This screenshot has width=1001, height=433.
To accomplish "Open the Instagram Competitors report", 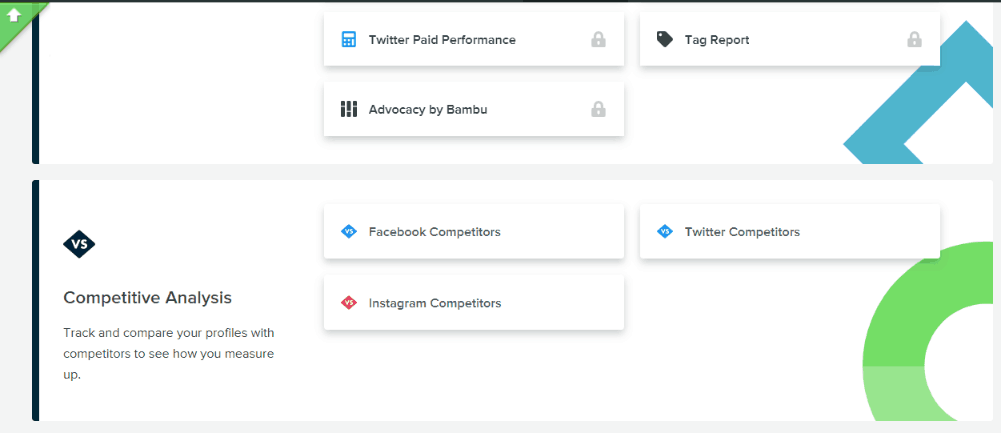I will click(474, 303).
